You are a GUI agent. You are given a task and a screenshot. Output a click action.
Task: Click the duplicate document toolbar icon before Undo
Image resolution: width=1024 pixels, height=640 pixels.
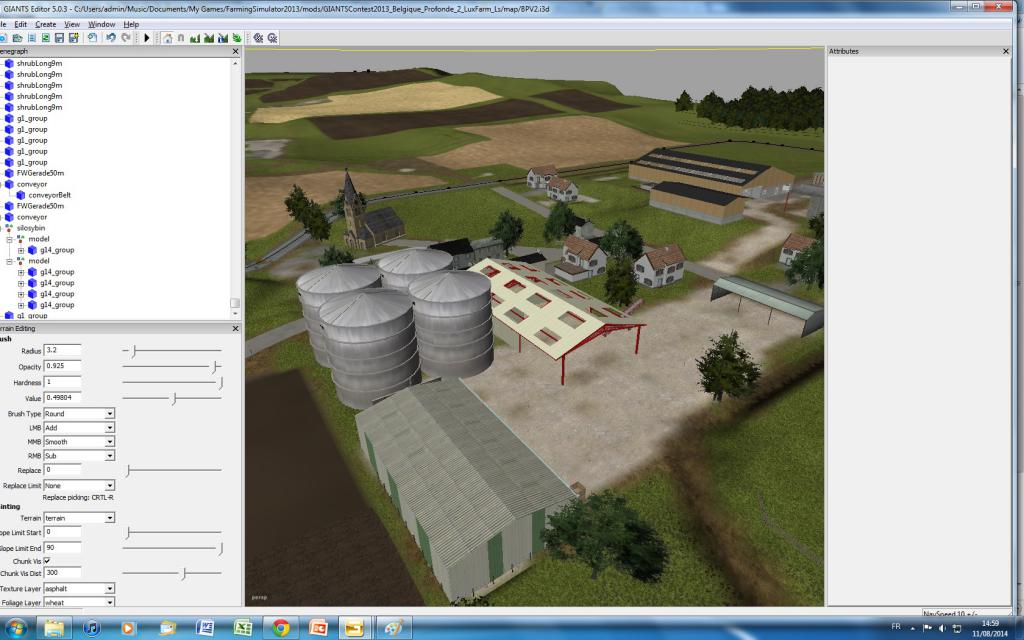[x=92, y=38]
